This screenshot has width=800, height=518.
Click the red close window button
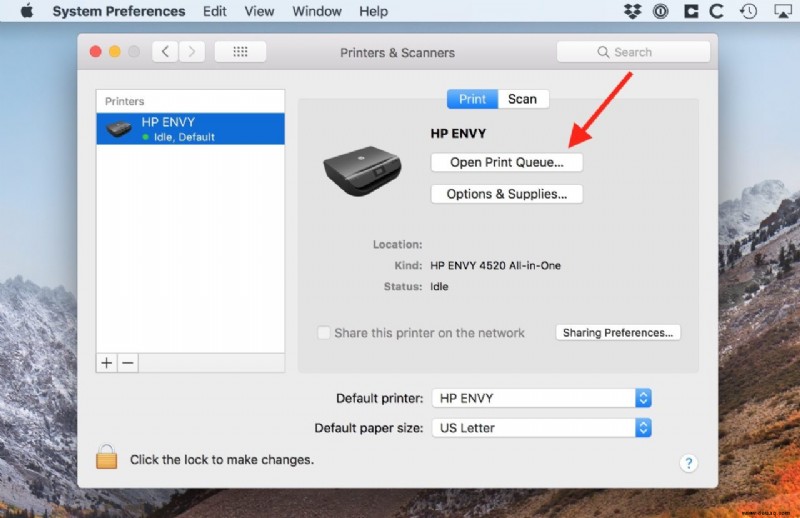[95, 52]
